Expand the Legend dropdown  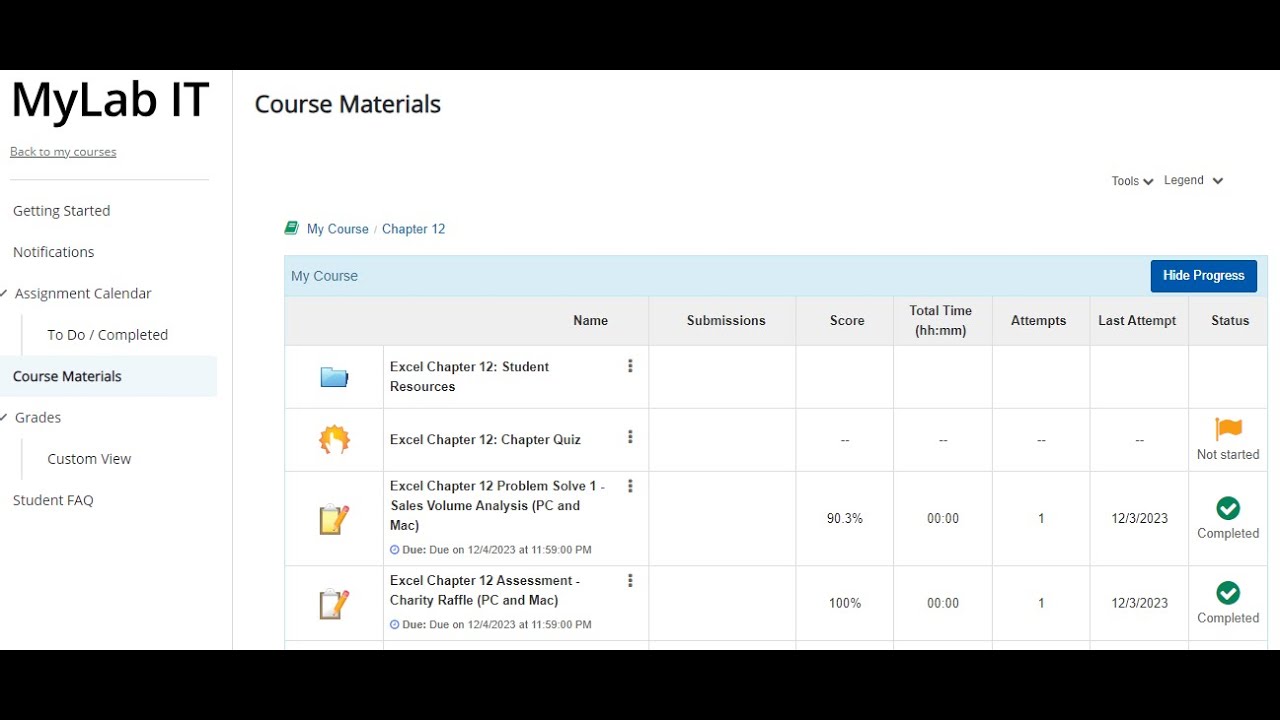tap(1193, 181)
